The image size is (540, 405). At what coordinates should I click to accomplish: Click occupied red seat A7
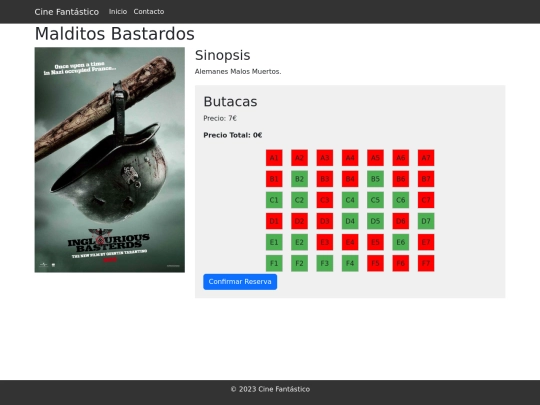point(426,158)
